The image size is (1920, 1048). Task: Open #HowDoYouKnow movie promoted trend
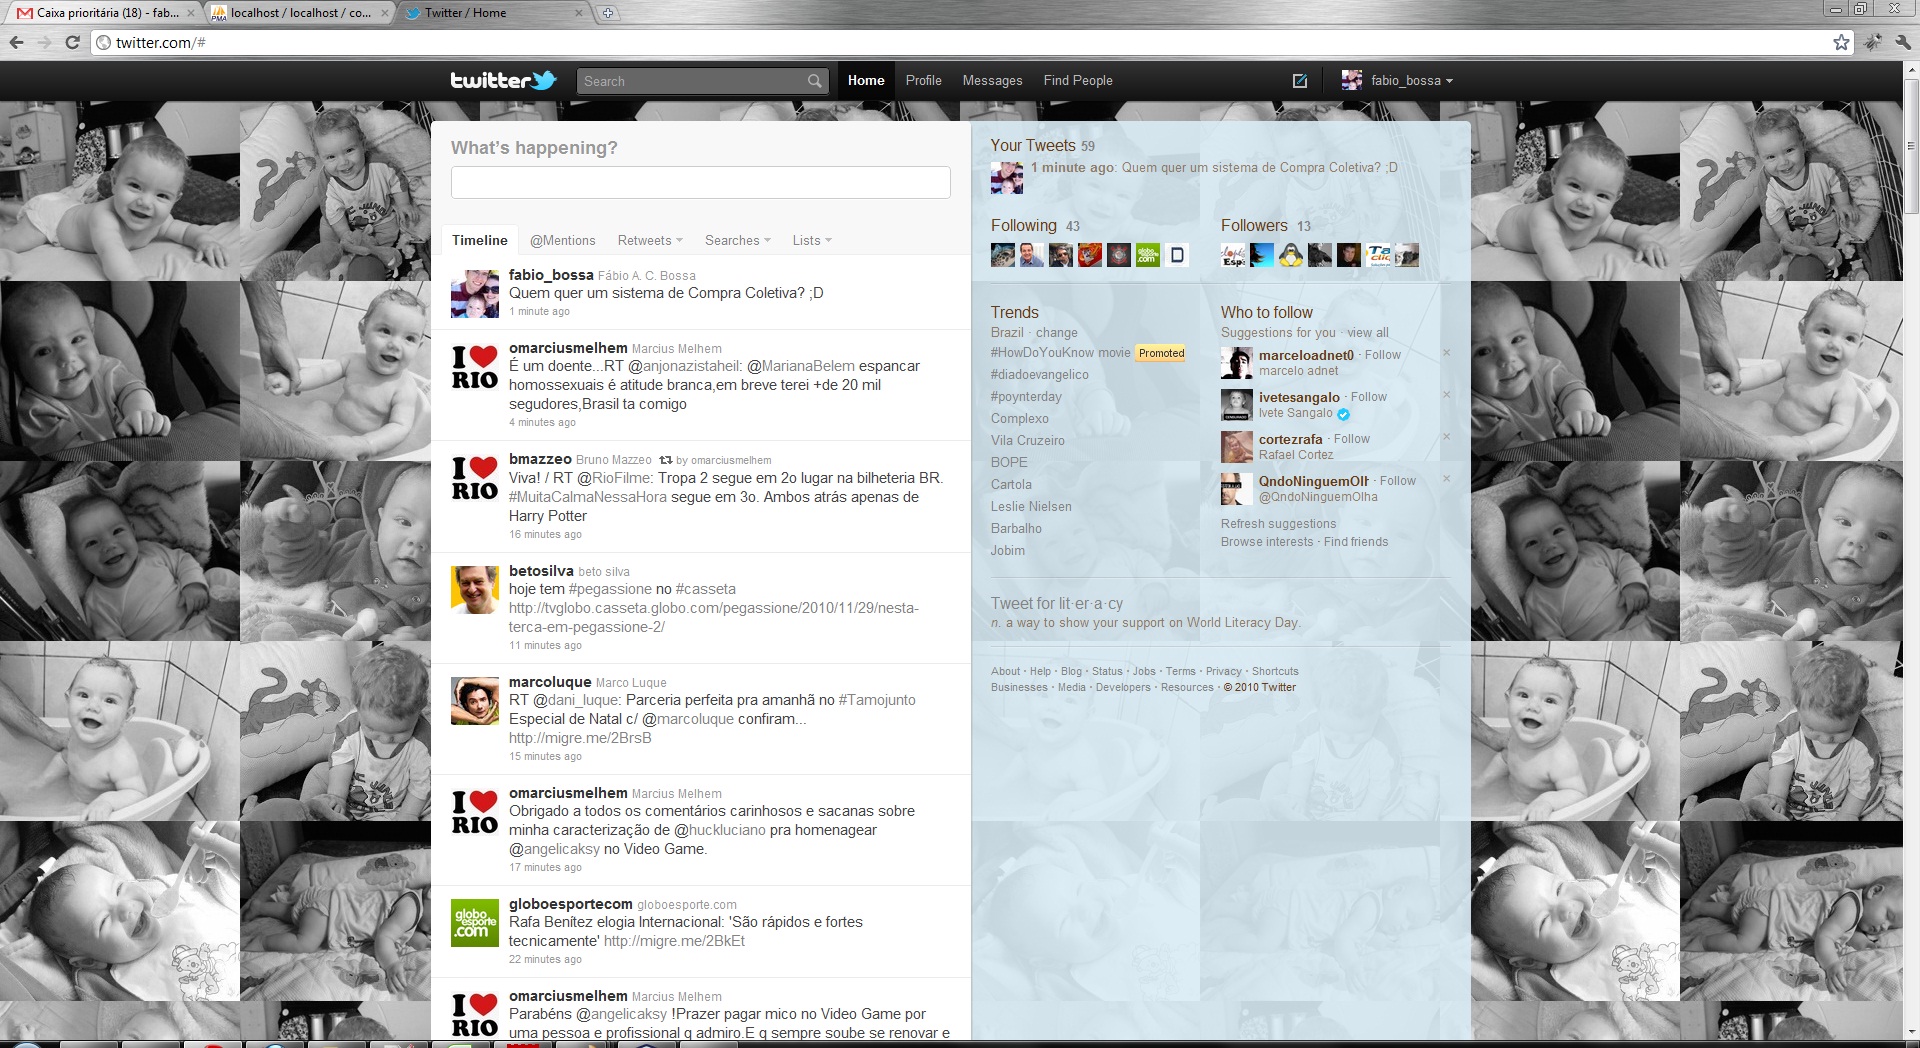1060,353
